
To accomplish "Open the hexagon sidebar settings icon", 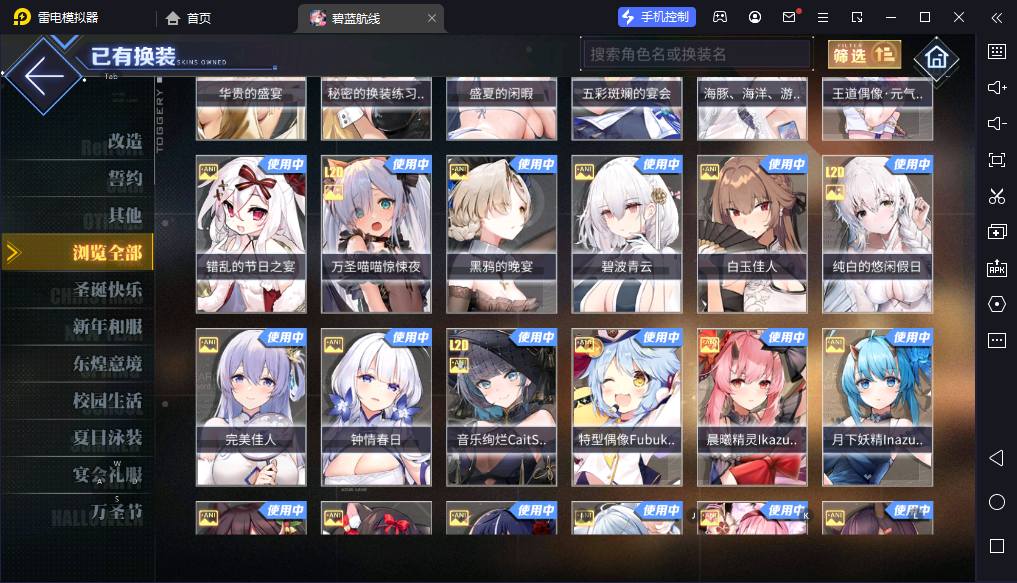I will 997,303.
